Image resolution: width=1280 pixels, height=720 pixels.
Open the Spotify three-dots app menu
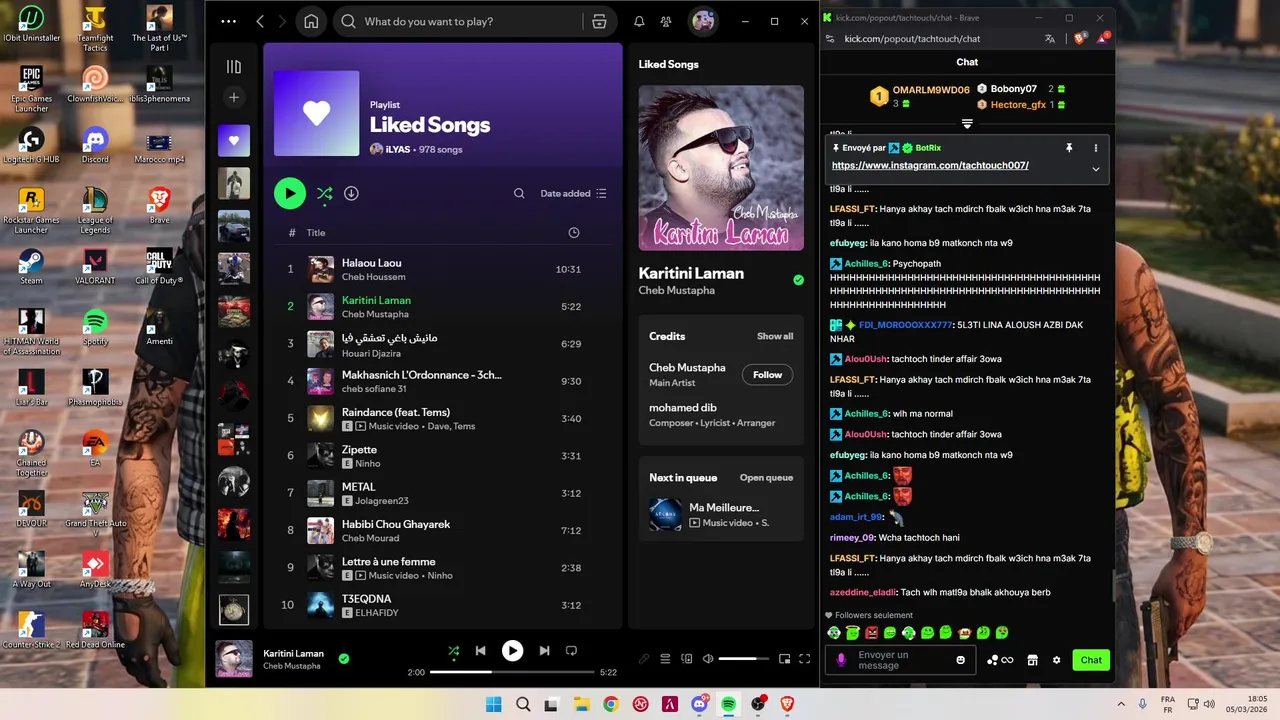coord(229,21)
